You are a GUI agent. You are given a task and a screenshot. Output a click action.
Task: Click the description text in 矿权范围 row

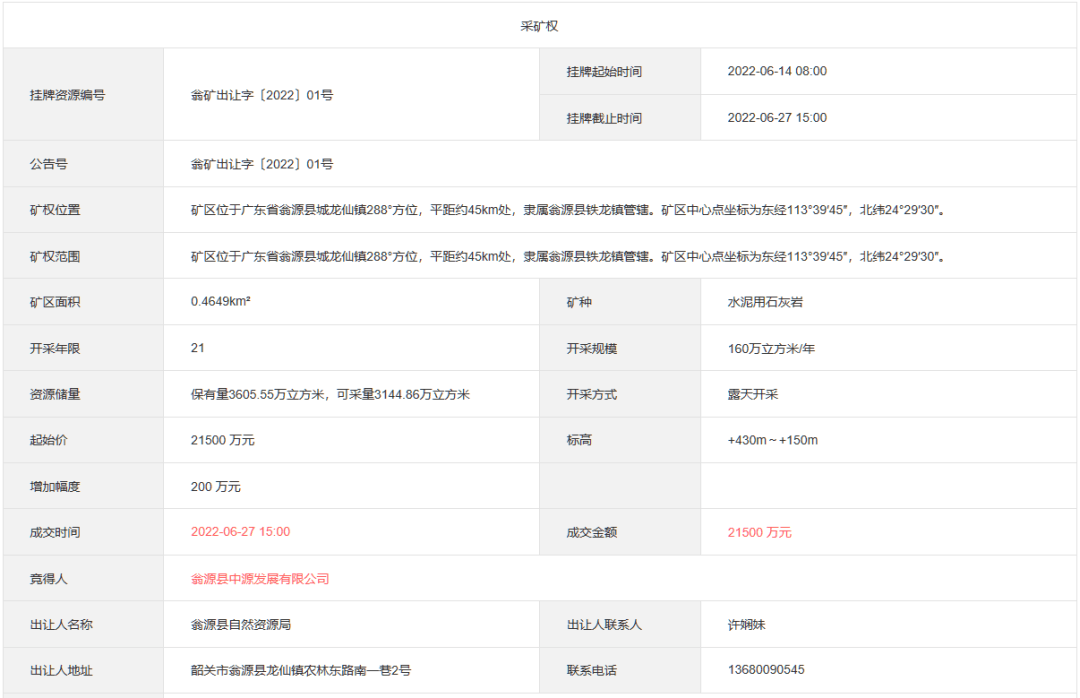568,257
